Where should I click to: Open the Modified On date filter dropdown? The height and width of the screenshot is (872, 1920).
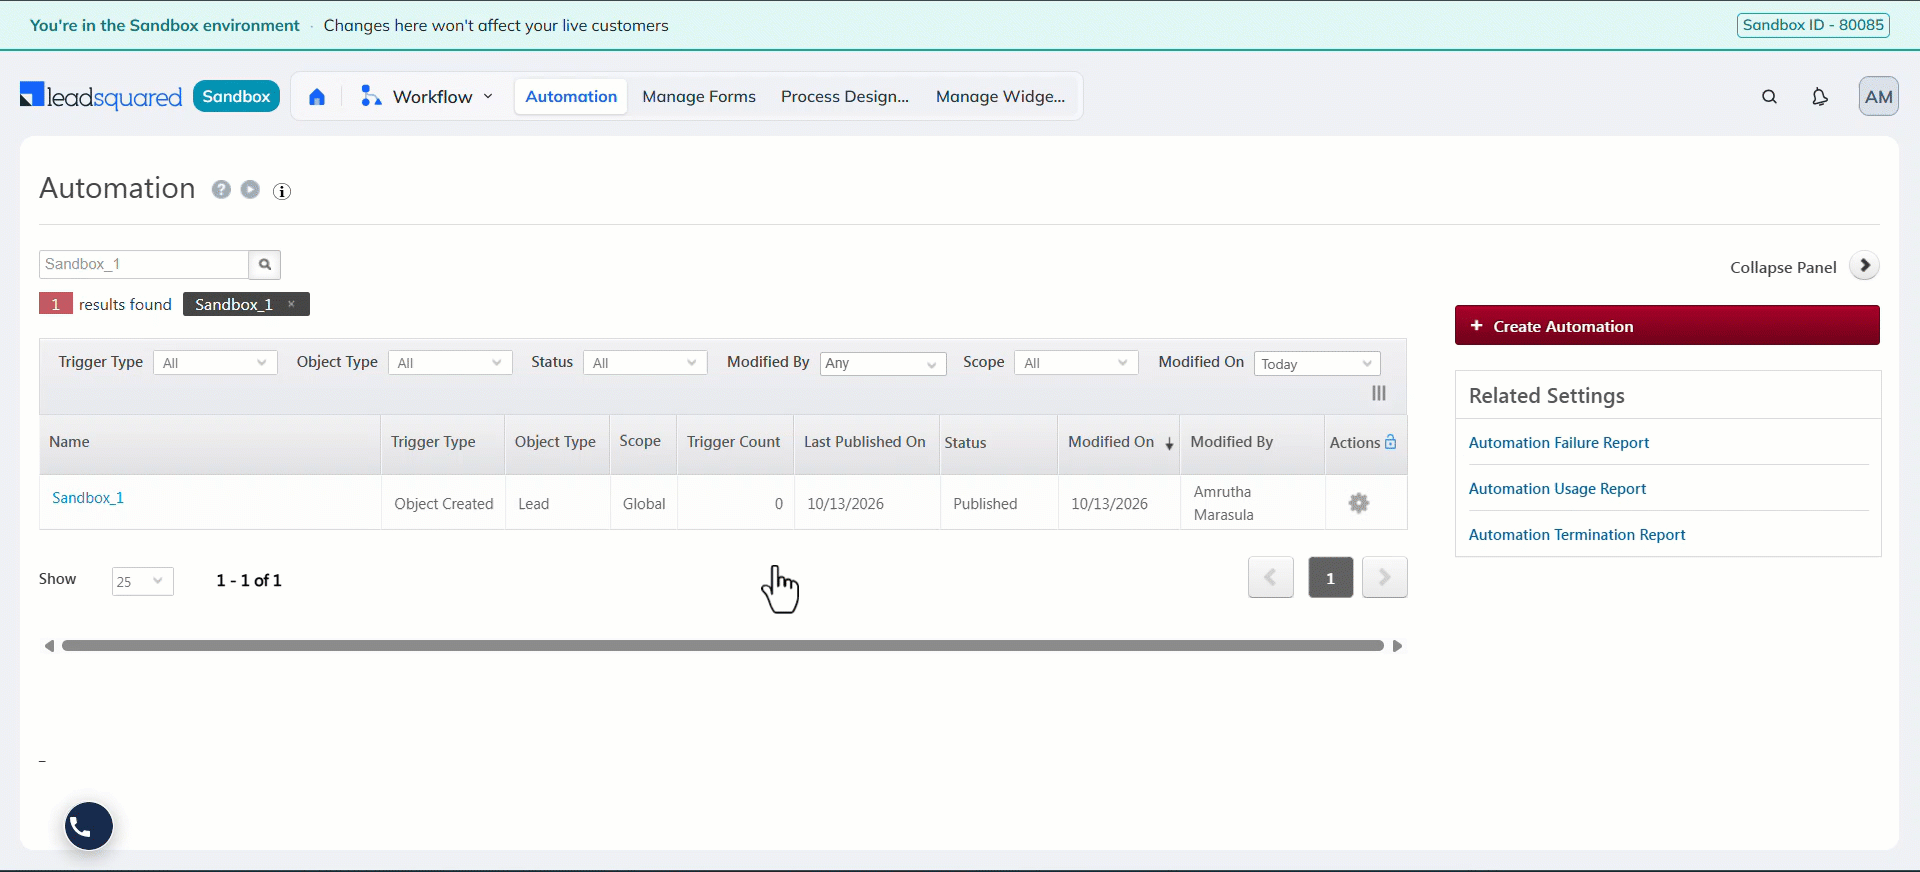(1317, 364)
